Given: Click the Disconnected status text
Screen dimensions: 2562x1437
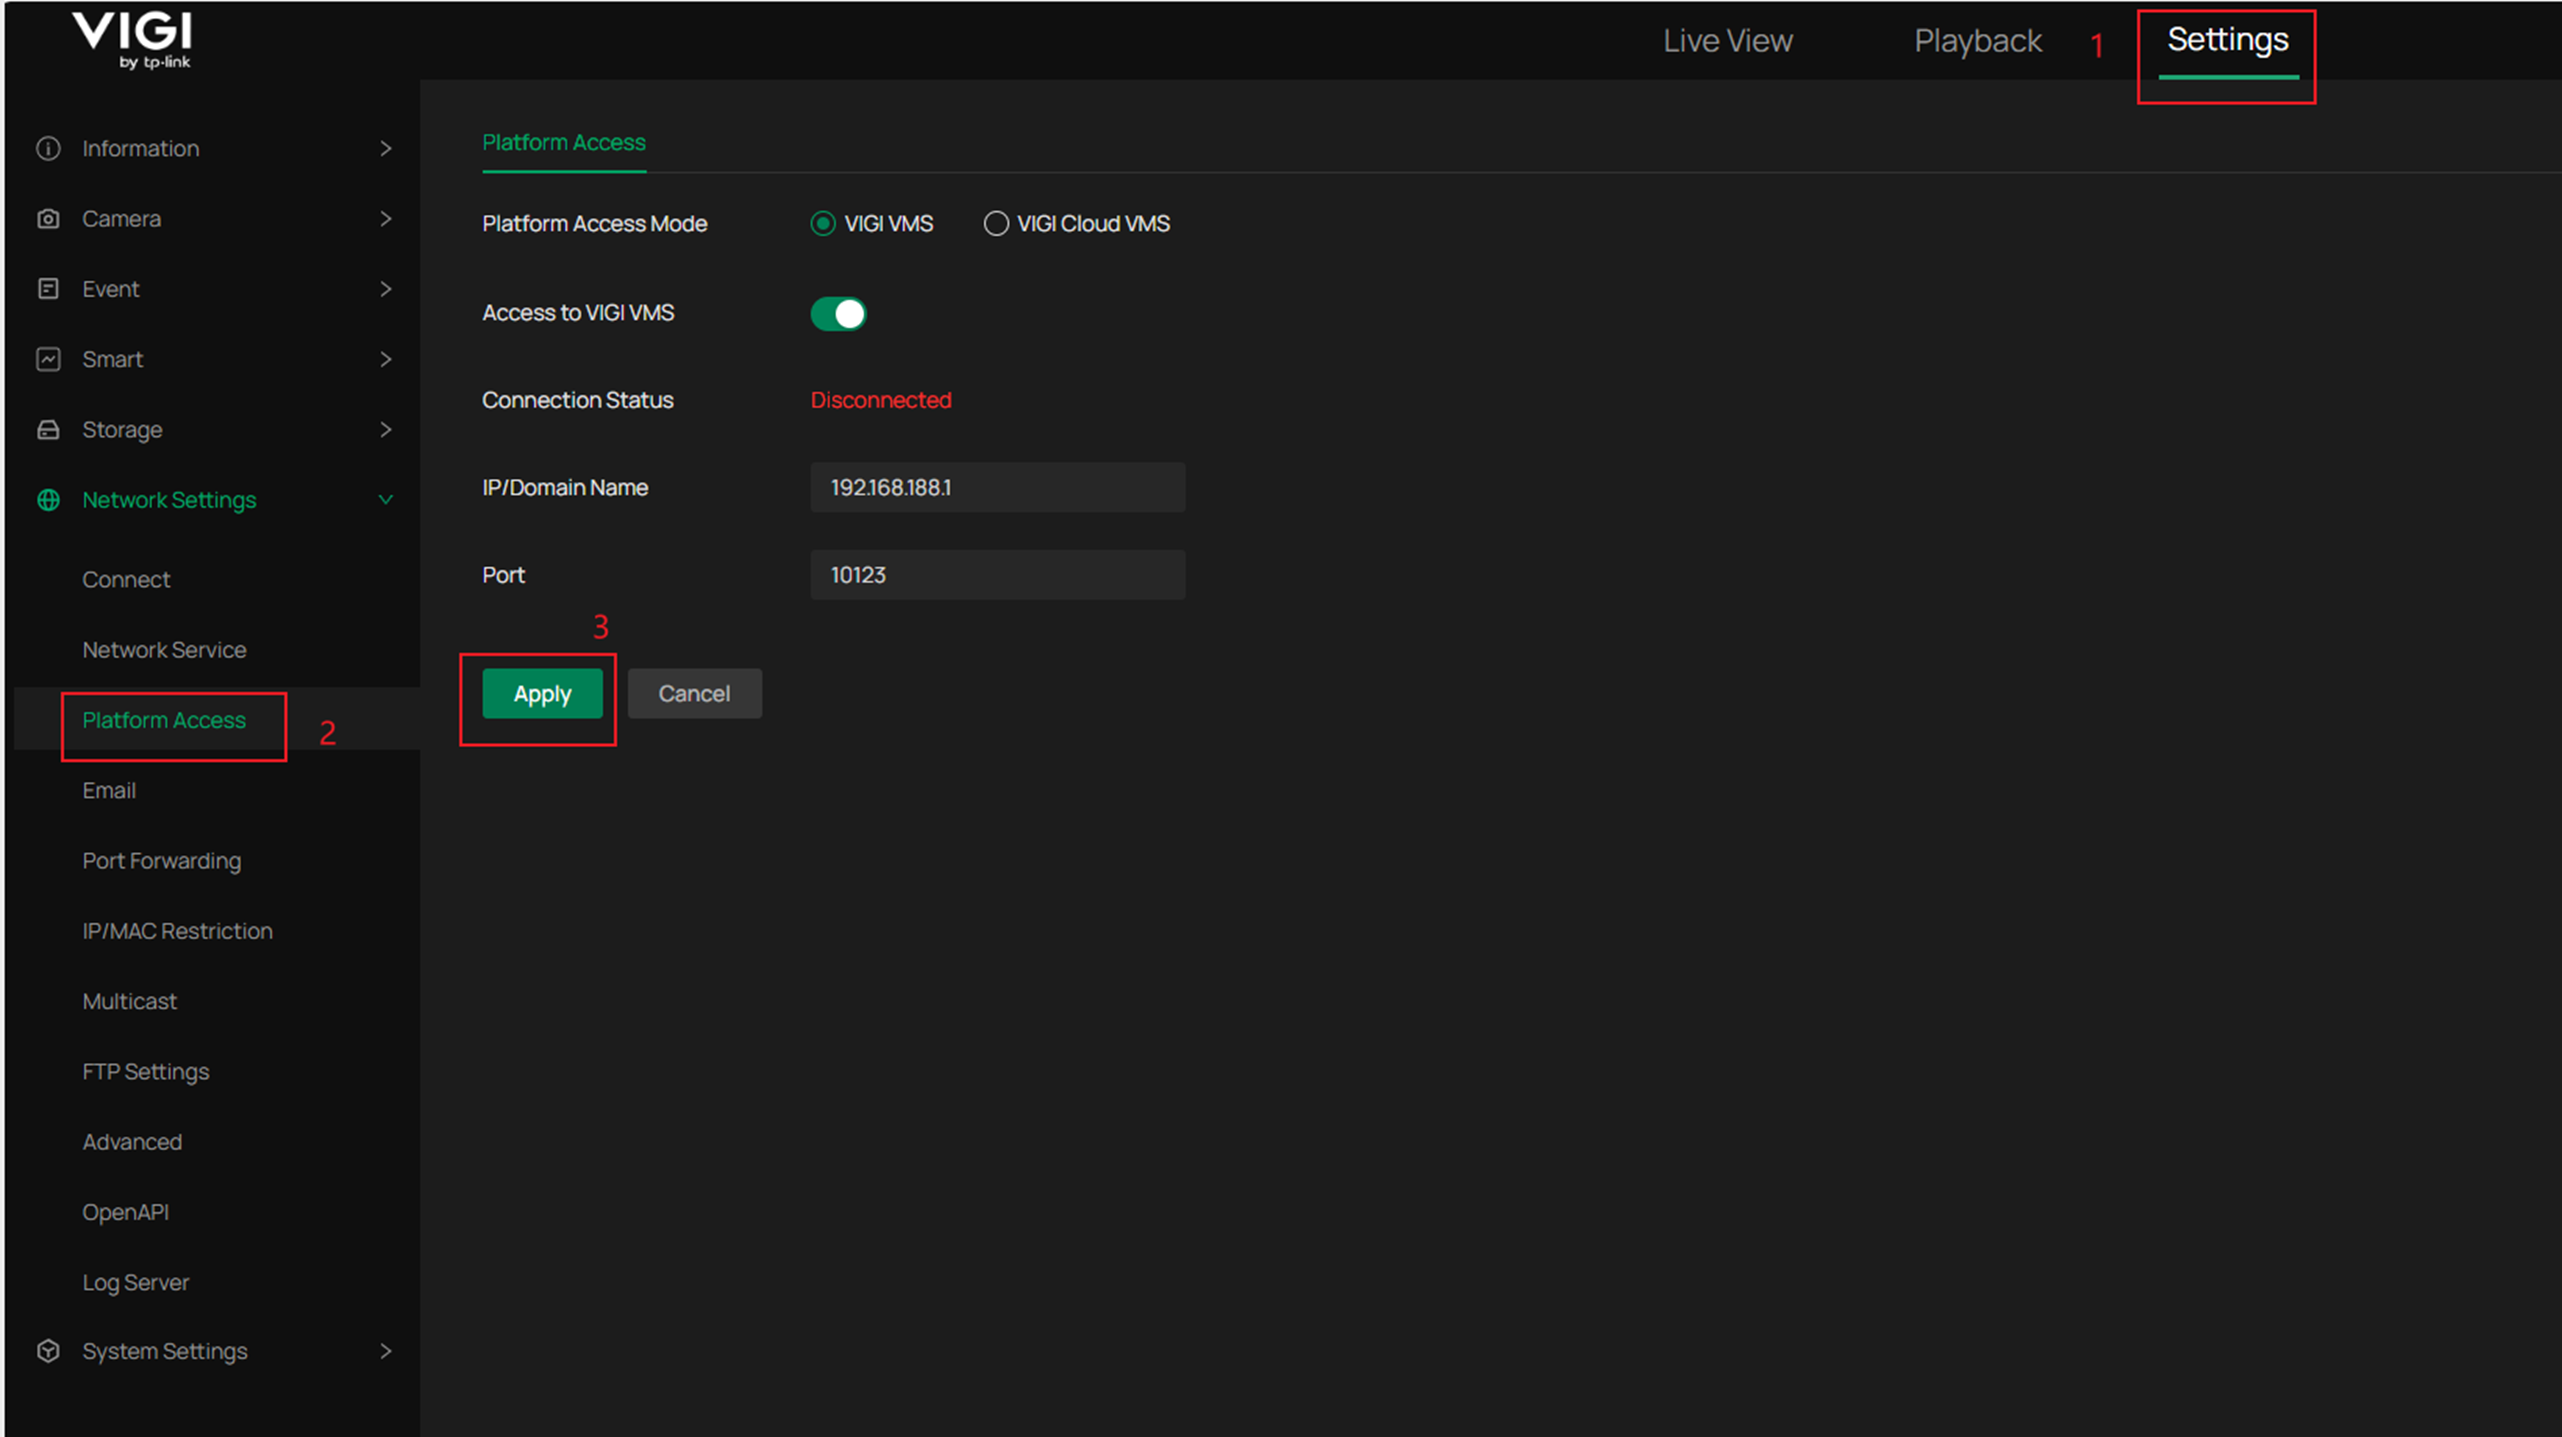Looking at the screenshot, I should coord(880,400).
